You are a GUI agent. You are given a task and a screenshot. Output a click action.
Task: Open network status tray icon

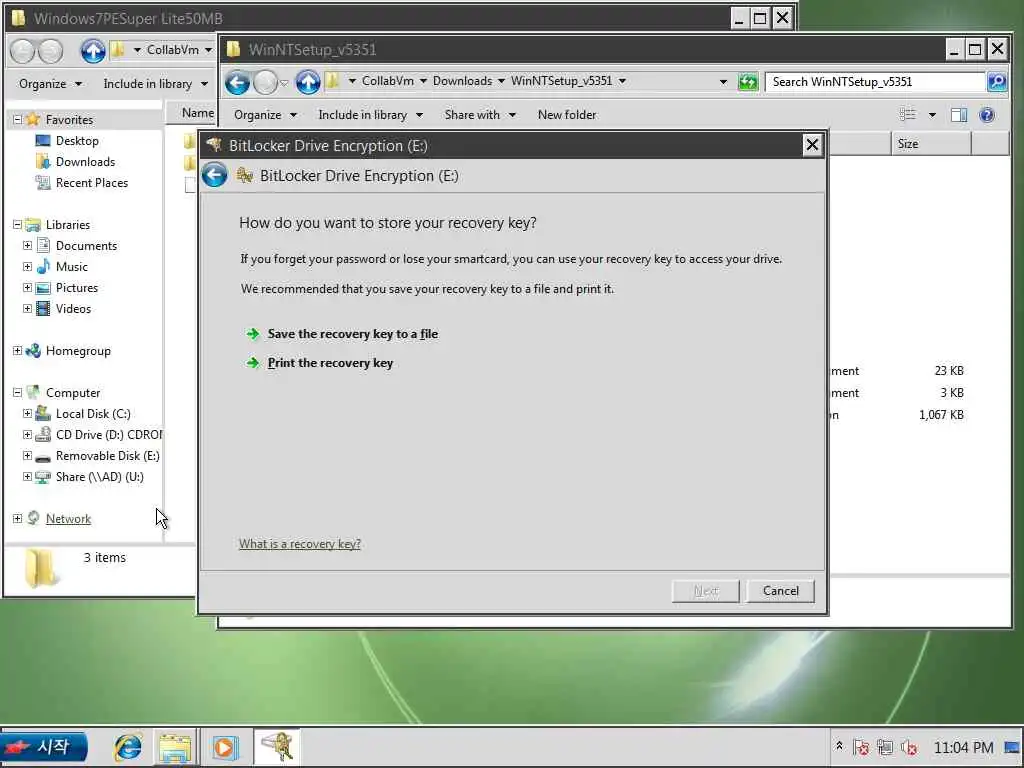pyautogui.click(x=885, y=747)
